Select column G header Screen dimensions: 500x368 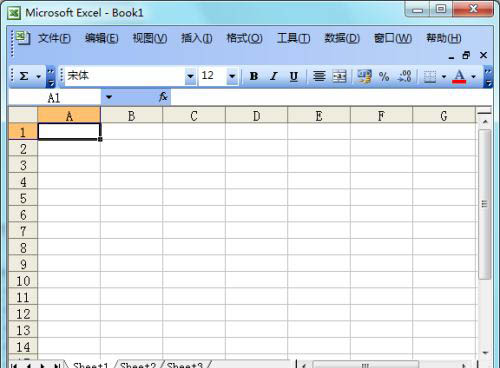coord(444,116)
